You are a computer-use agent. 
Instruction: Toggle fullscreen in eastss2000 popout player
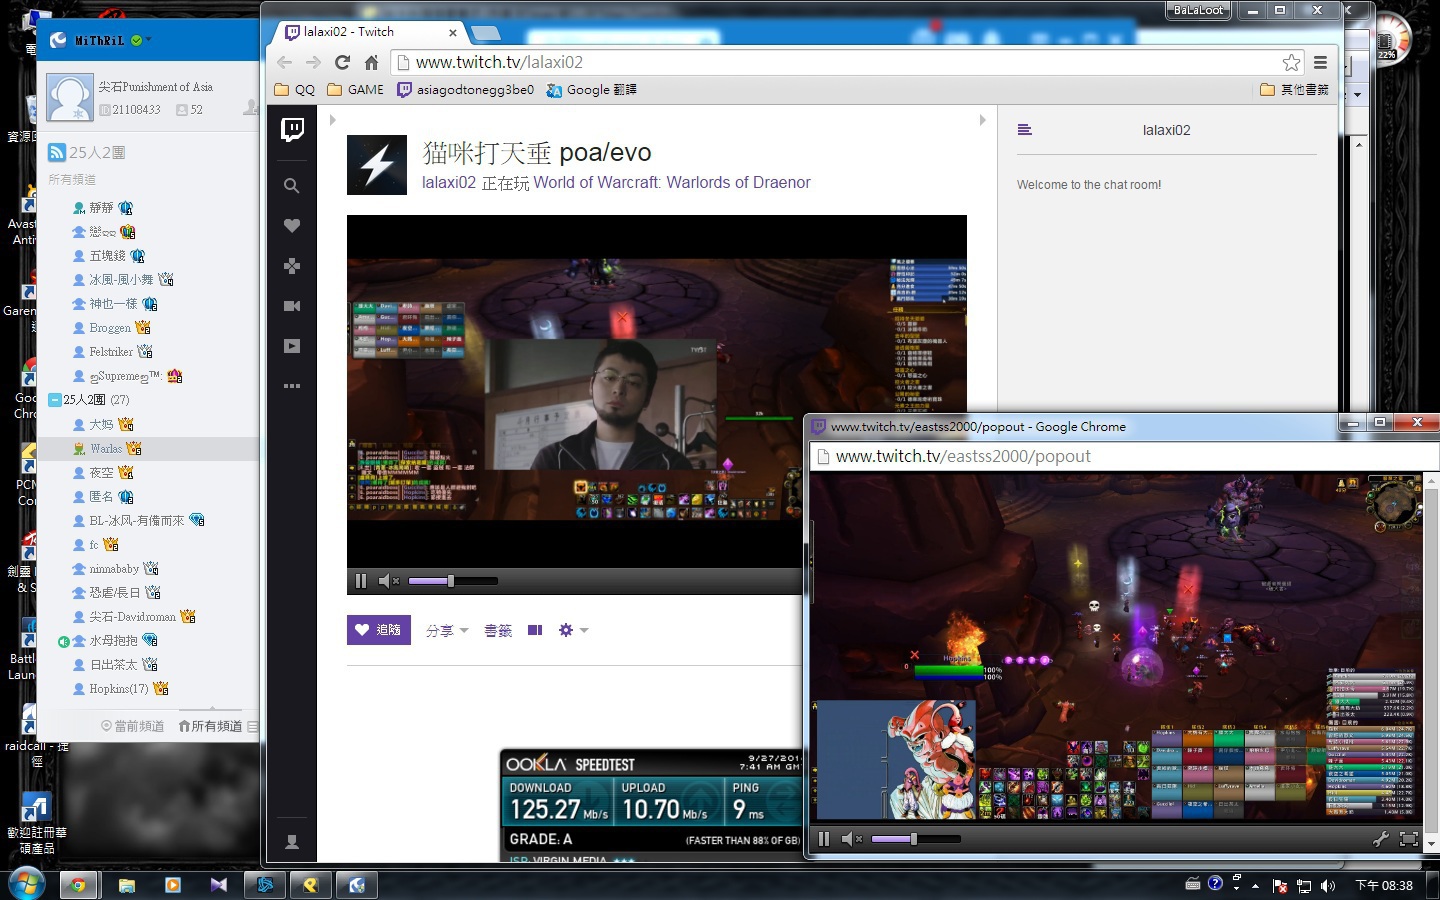click(1409, 839)
